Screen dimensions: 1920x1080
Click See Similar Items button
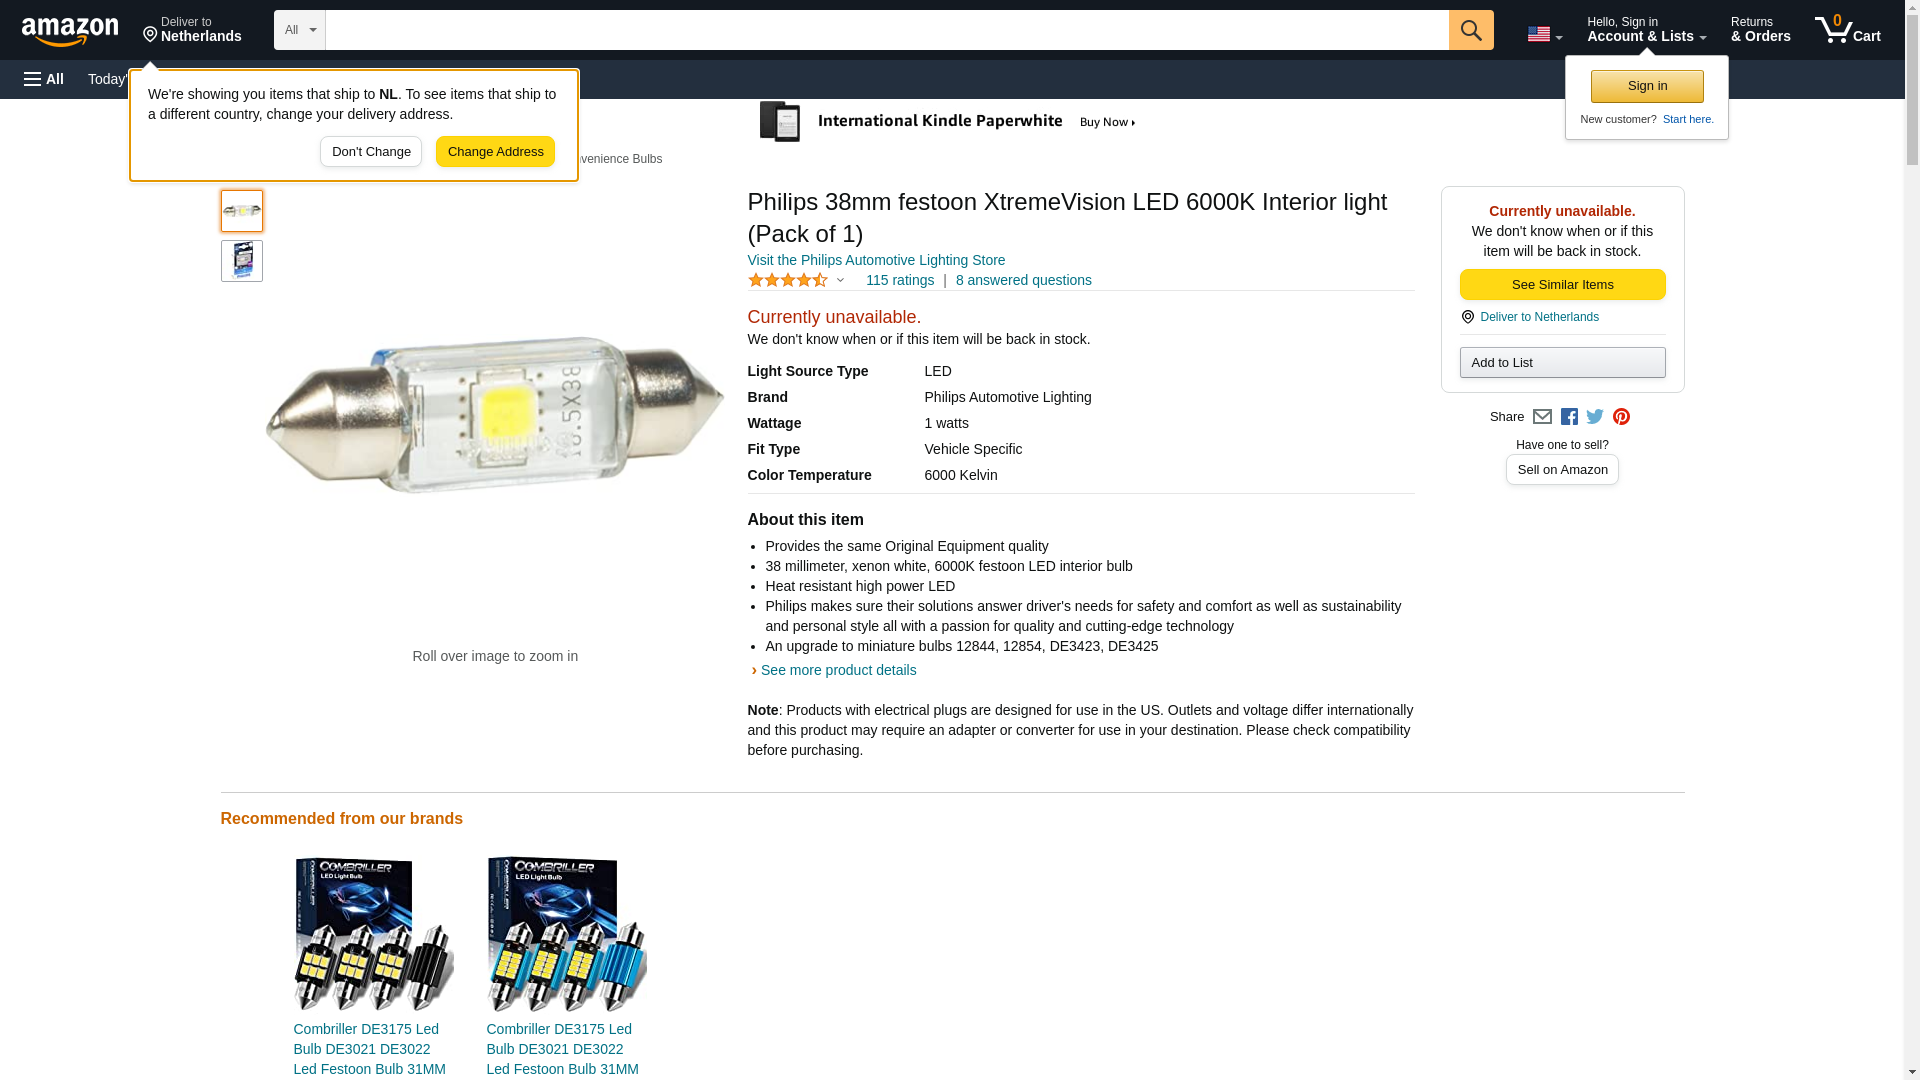(x=1562, y=285)
